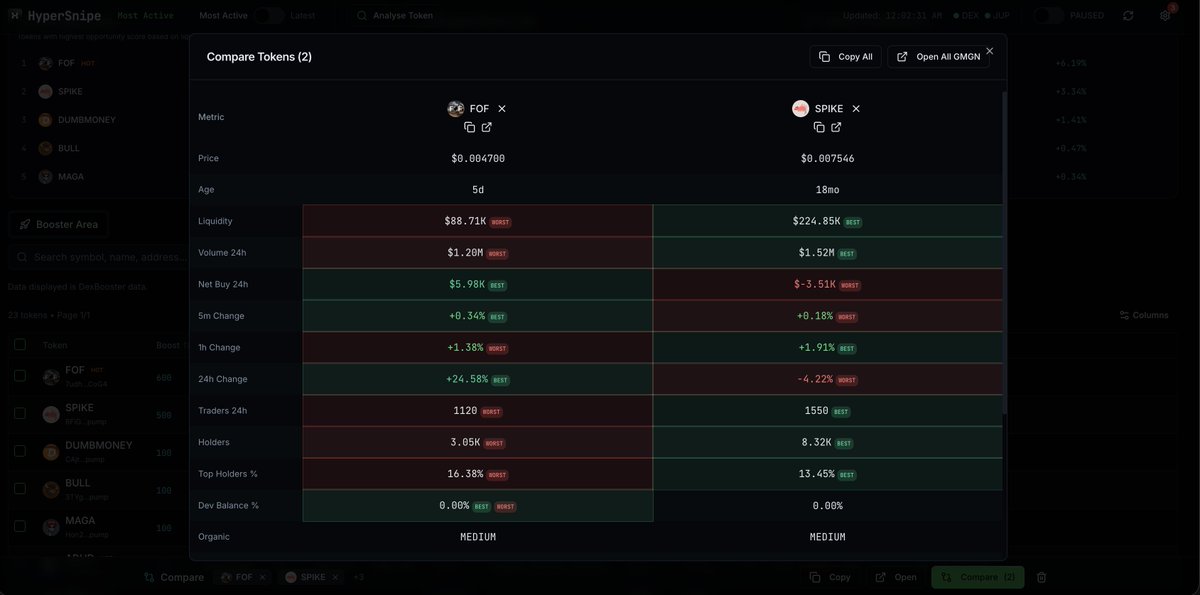Image resolution: width=1200 pixels, height=595 pixels.
Task: Open SPIKE in external link icon
Action: click(836, 127)
